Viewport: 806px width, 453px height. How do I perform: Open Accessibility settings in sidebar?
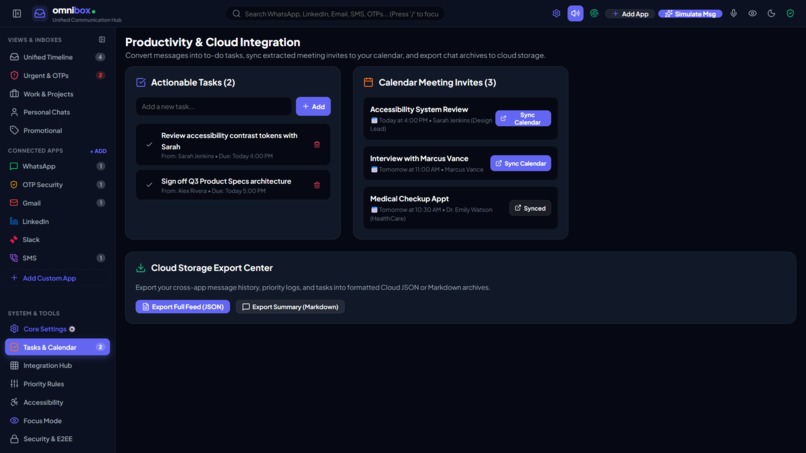[x=57, y=403]
